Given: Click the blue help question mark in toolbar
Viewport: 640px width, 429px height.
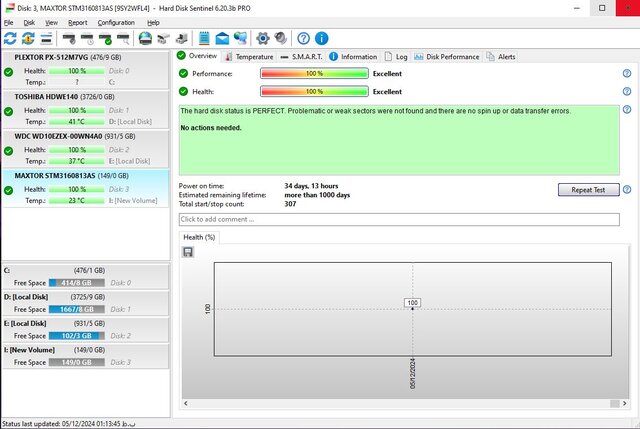Looking at the screenshot, I should coord(304,38).
